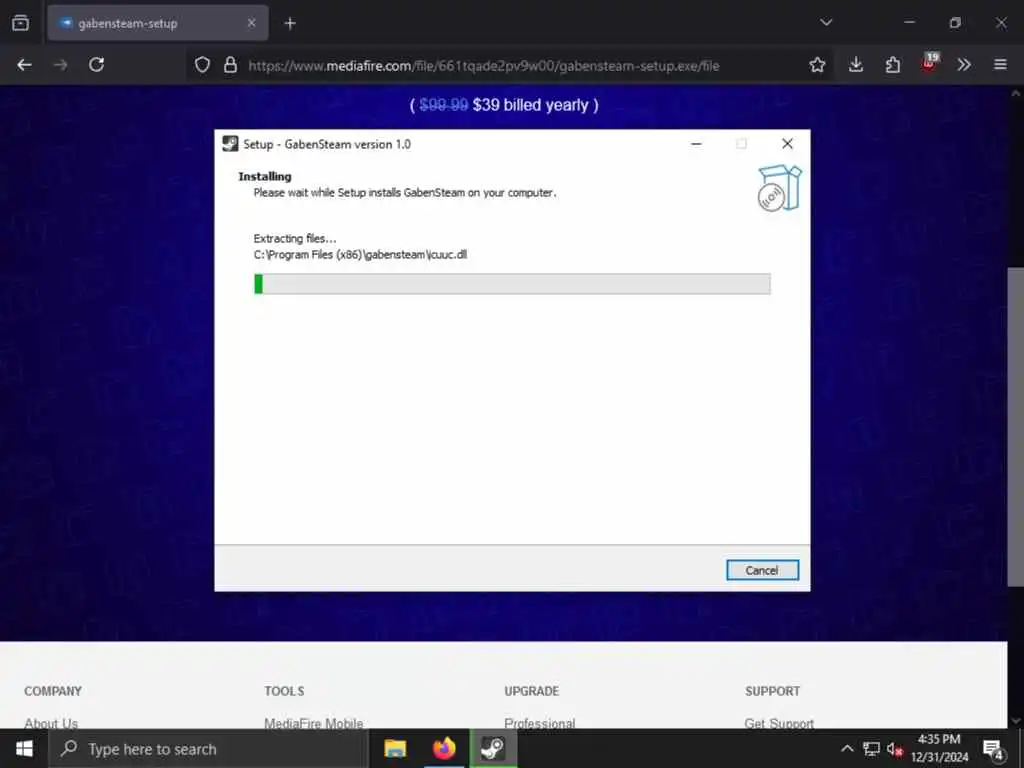Open the Get Support footer link
The width and height of the screenshot is (1024, 768).
click(x=779, y=723)
